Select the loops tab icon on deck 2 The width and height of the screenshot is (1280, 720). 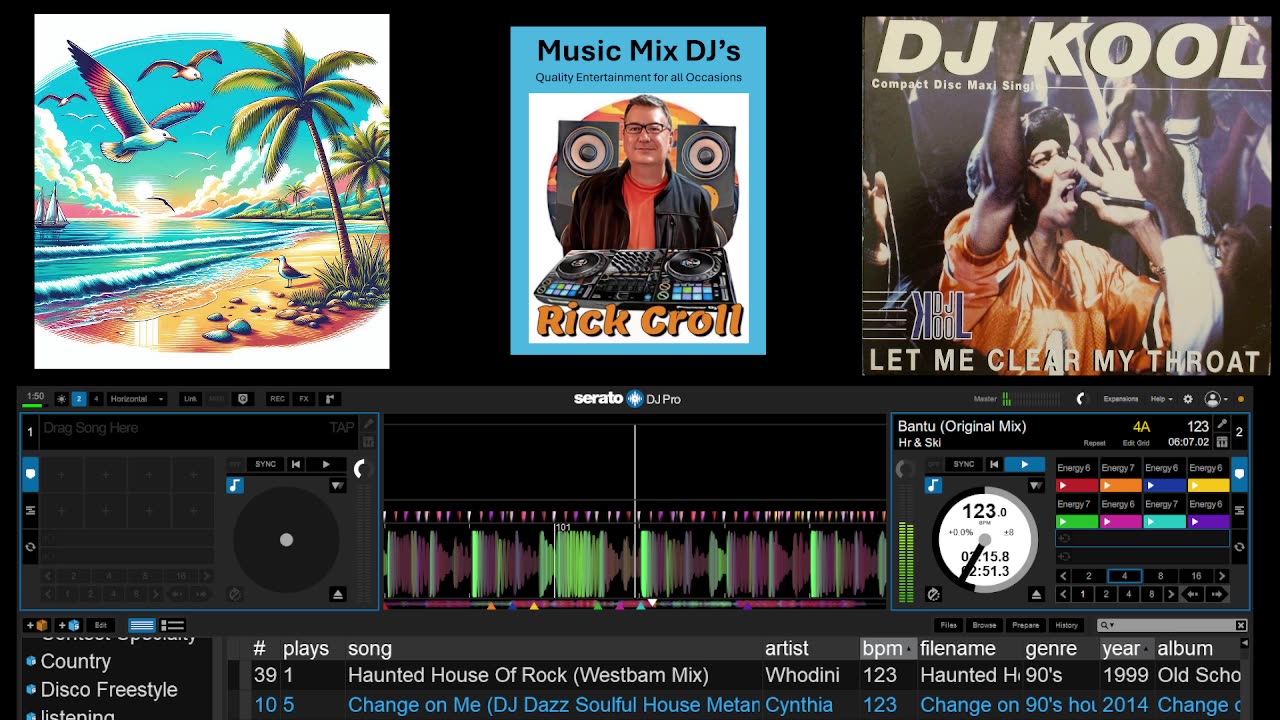[1239, 510]
